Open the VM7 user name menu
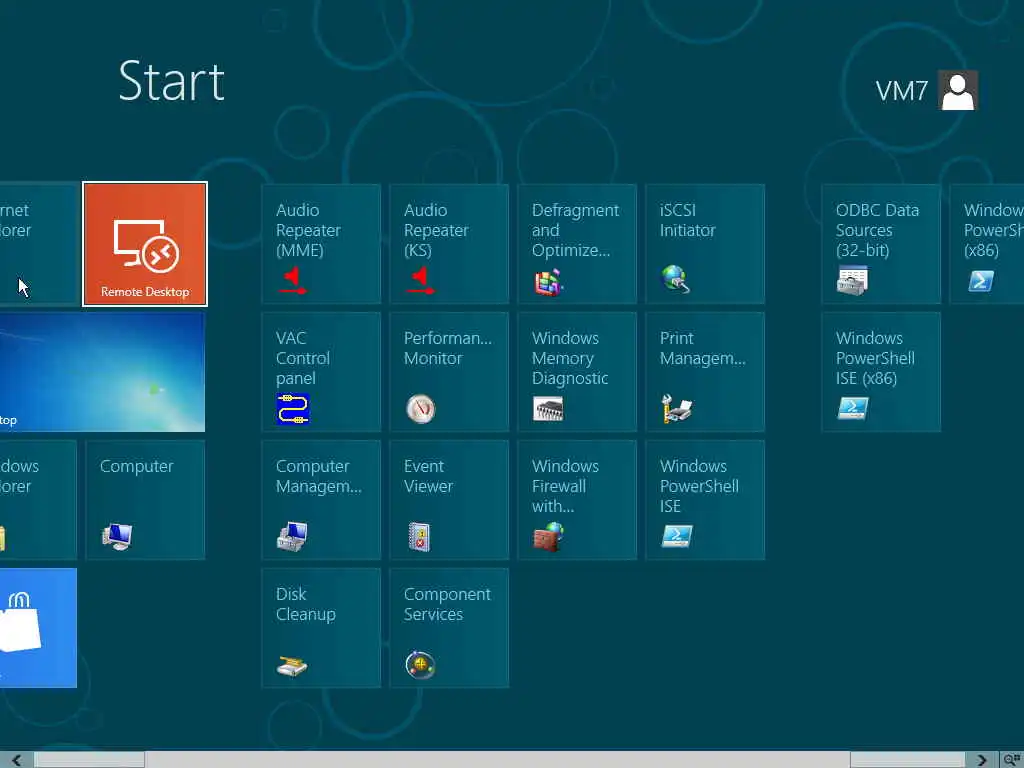 901,91
